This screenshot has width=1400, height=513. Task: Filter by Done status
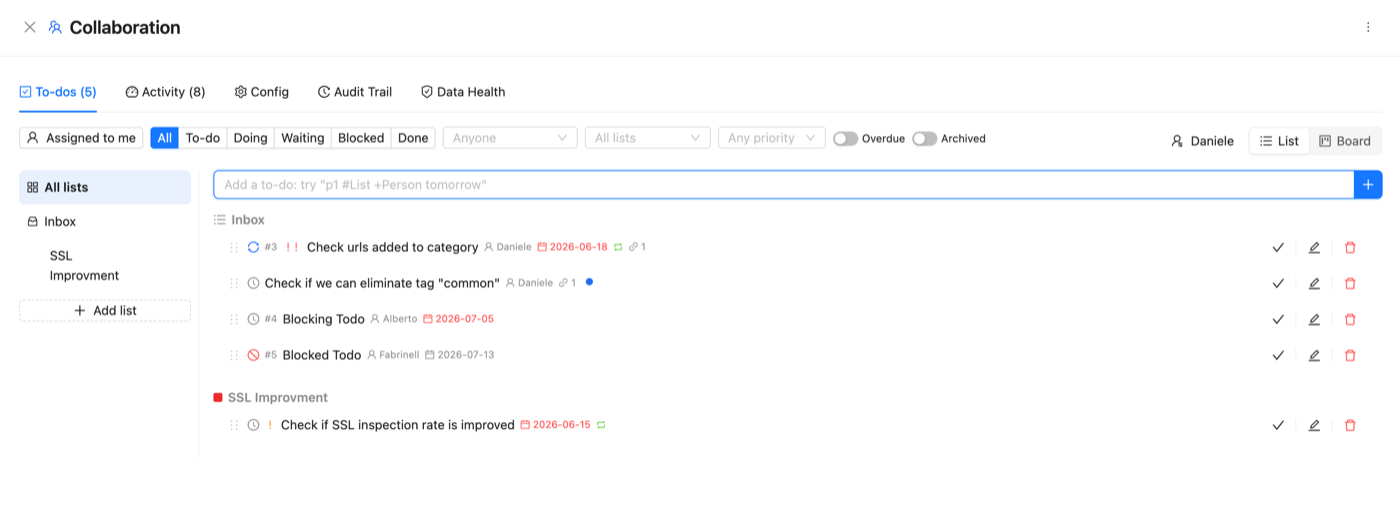413,138
